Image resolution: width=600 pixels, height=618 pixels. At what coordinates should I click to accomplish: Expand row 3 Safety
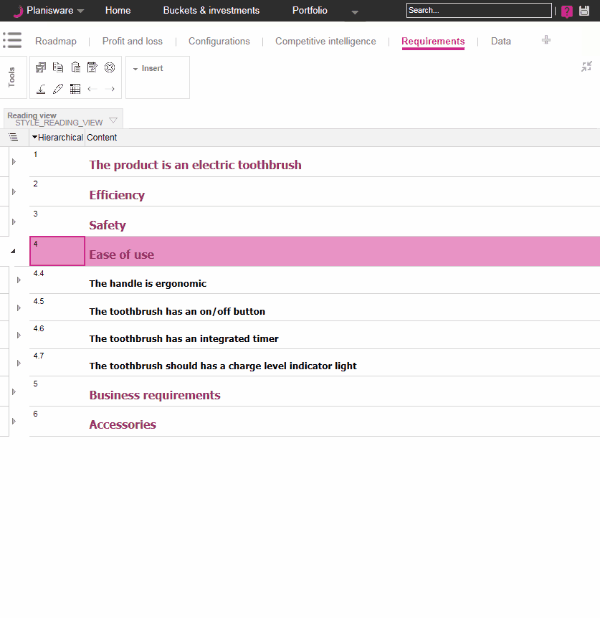pyautogui.click(x=14, y=222)
